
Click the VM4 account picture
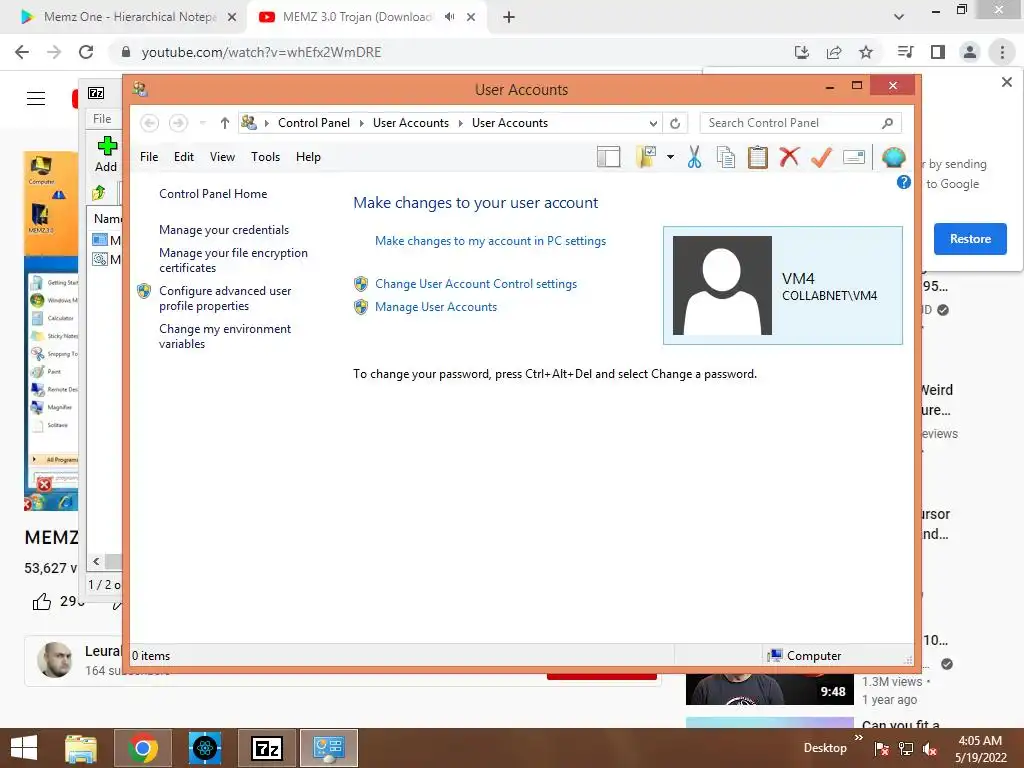click(x=722, y=285)
